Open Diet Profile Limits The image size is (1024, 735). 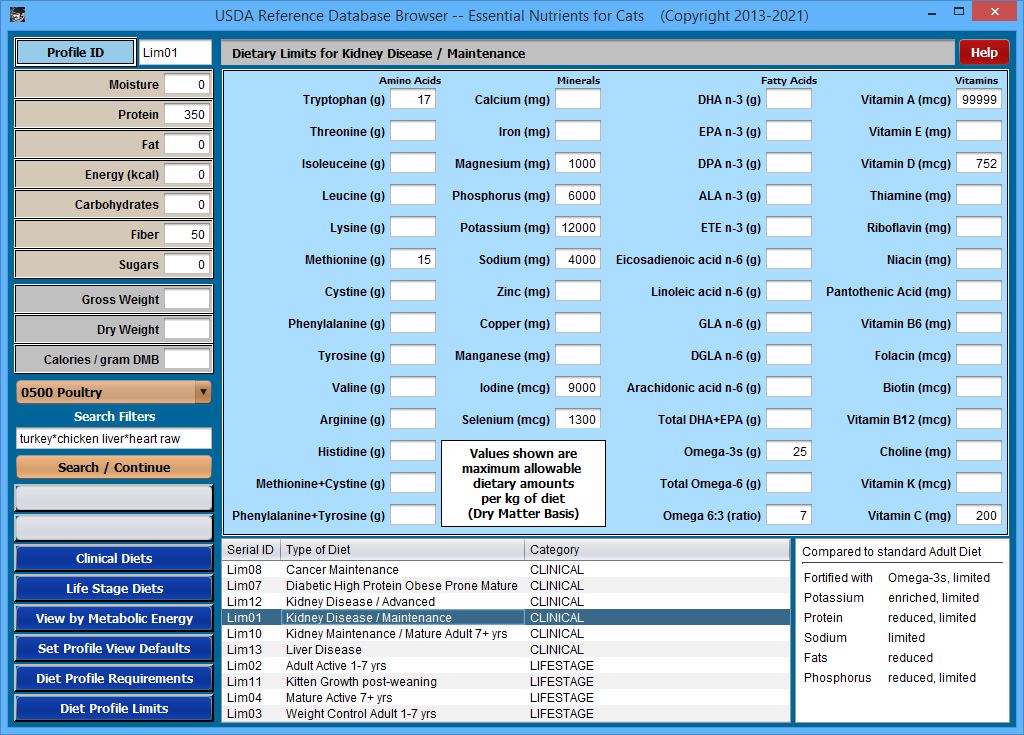(114, 709)
